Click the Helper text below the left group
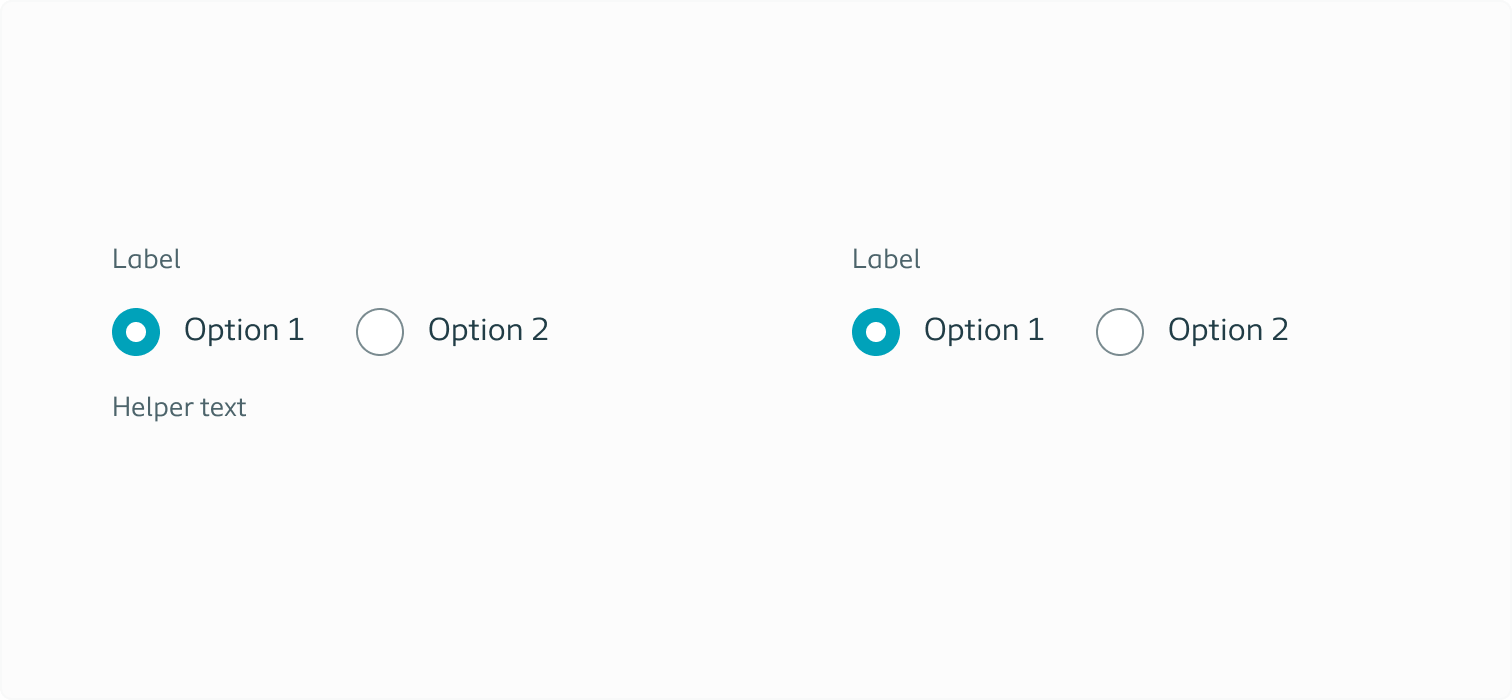 (x=179, y=407)
